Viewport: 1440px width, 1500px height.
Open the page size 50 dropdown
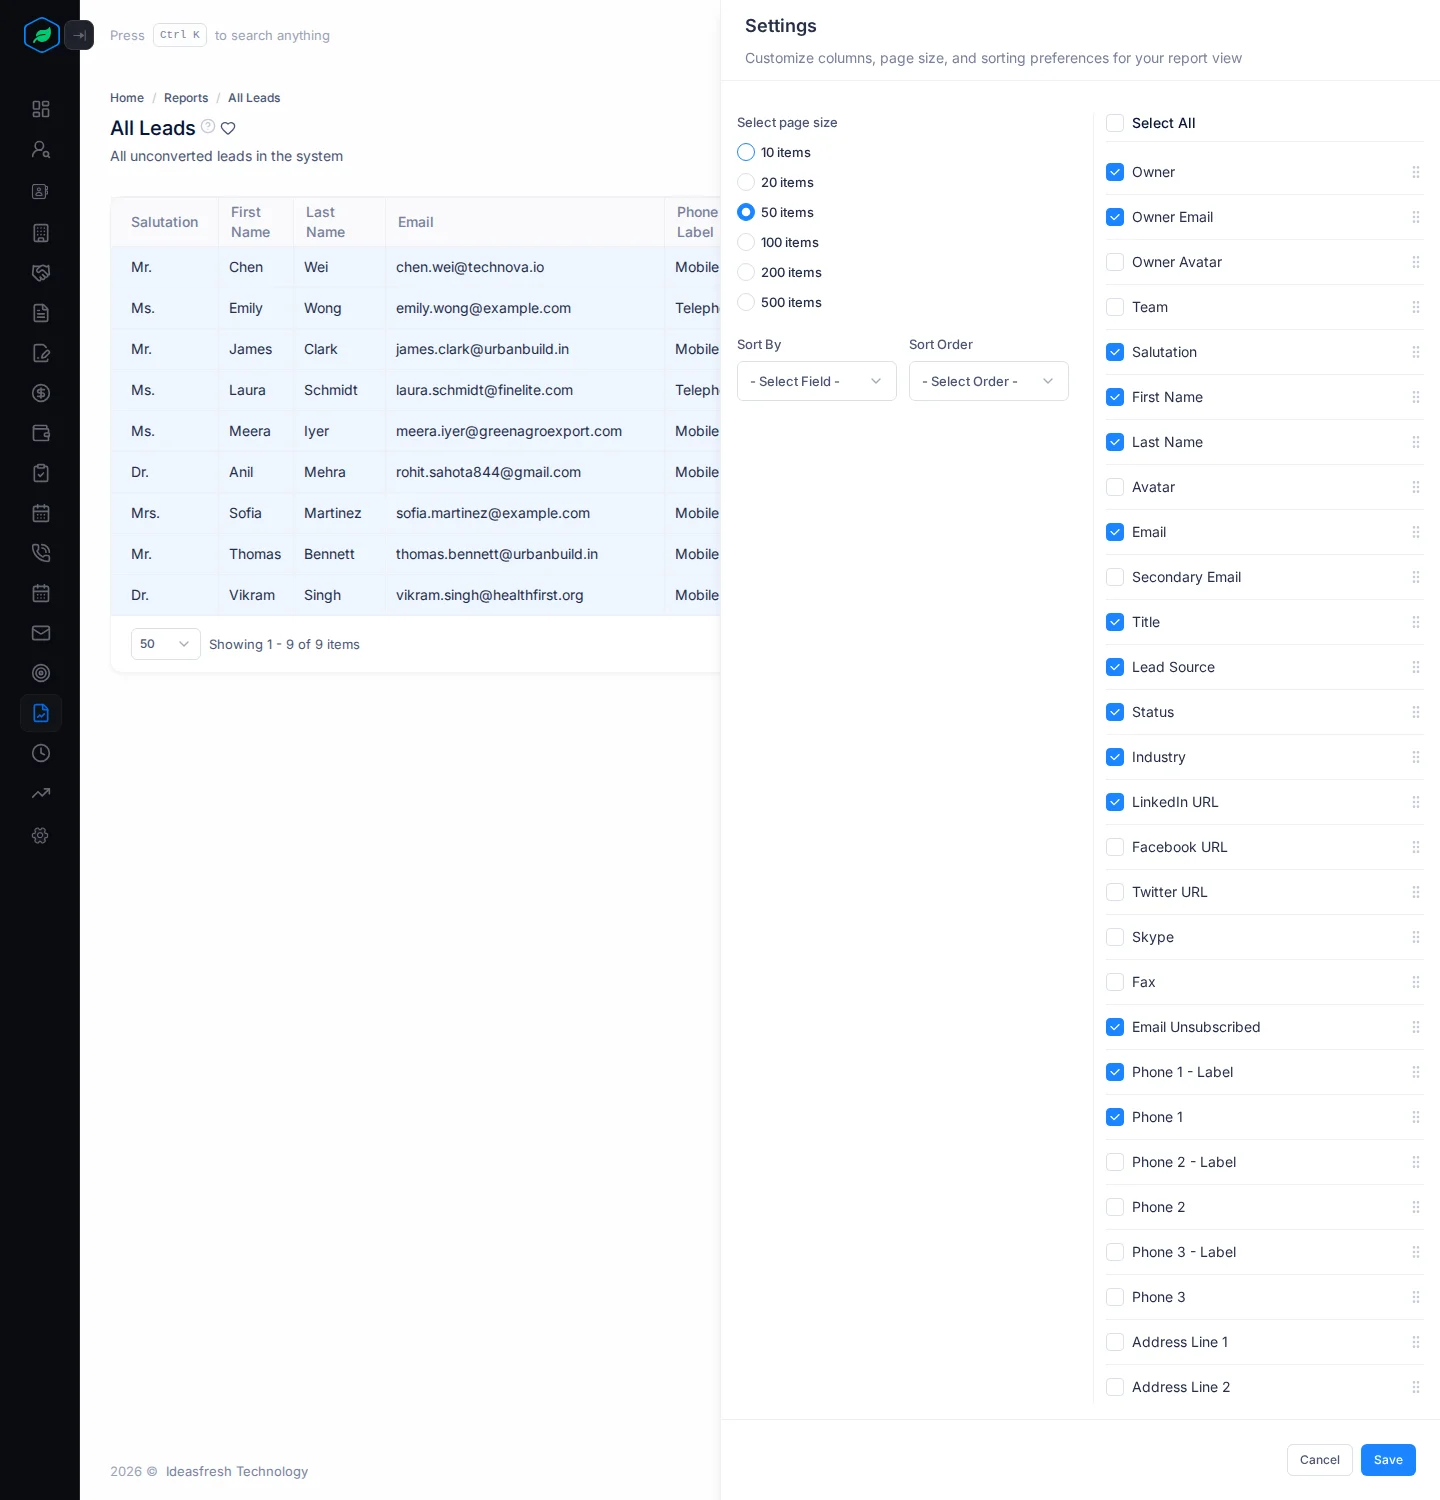(x=166, y=644)
